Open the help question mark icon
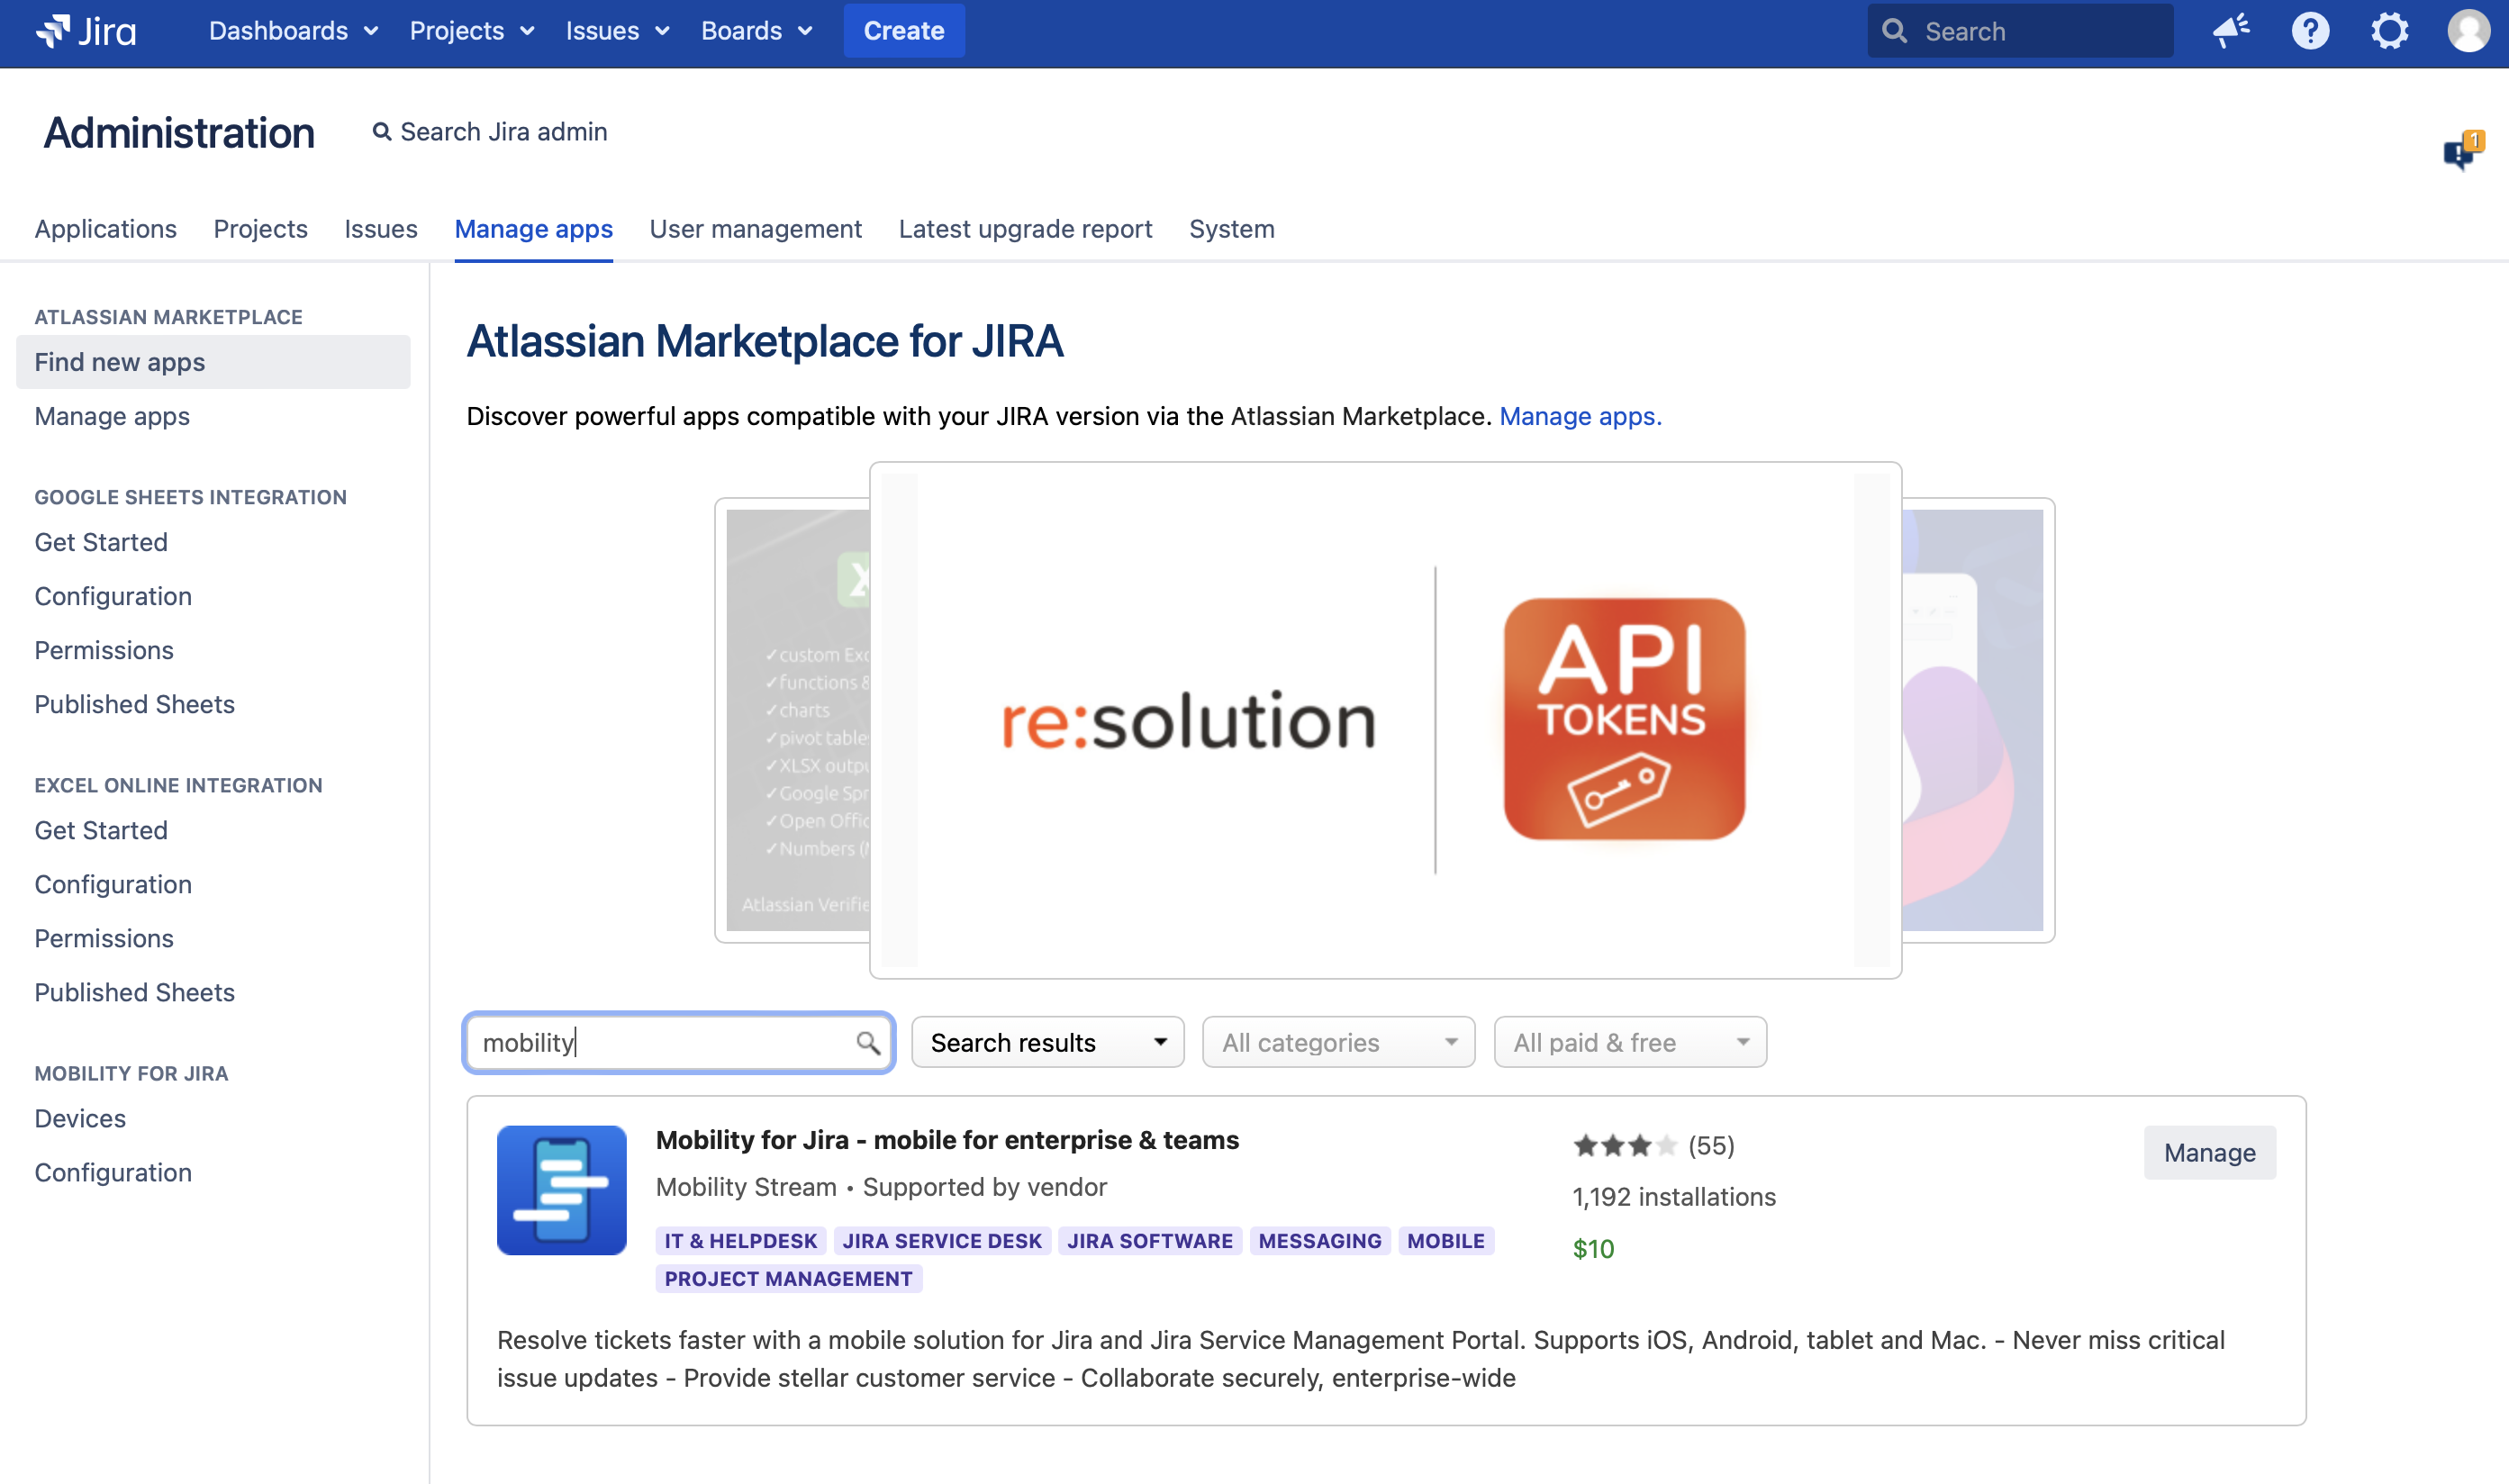This screenshot has height=1484, width=2509. [2310, 31]
